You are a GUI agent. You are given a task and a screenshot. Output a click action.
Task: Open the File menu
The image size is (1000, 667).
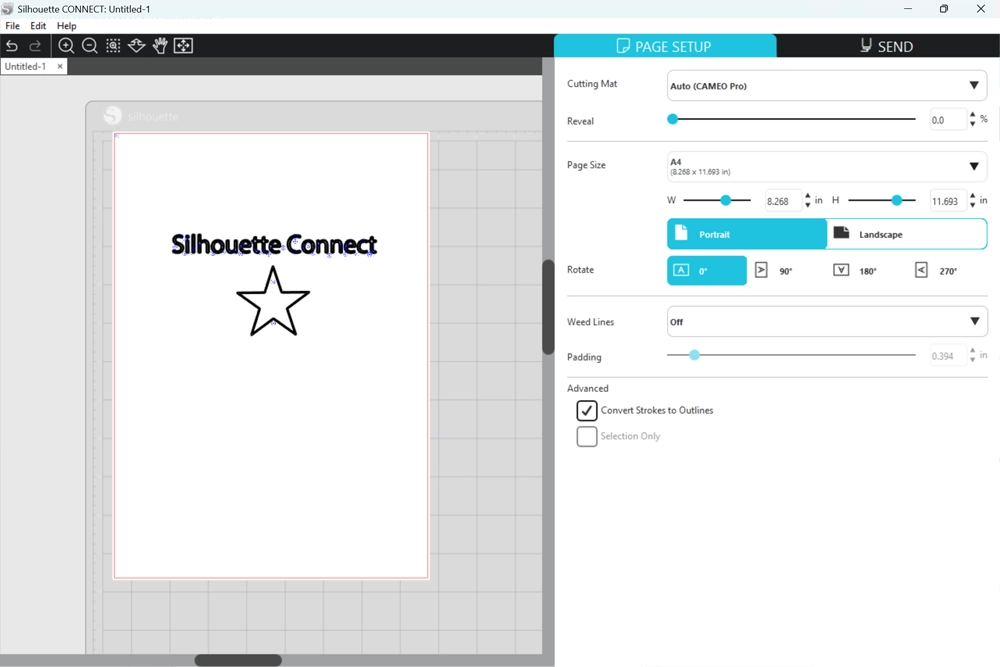[12, 26]
